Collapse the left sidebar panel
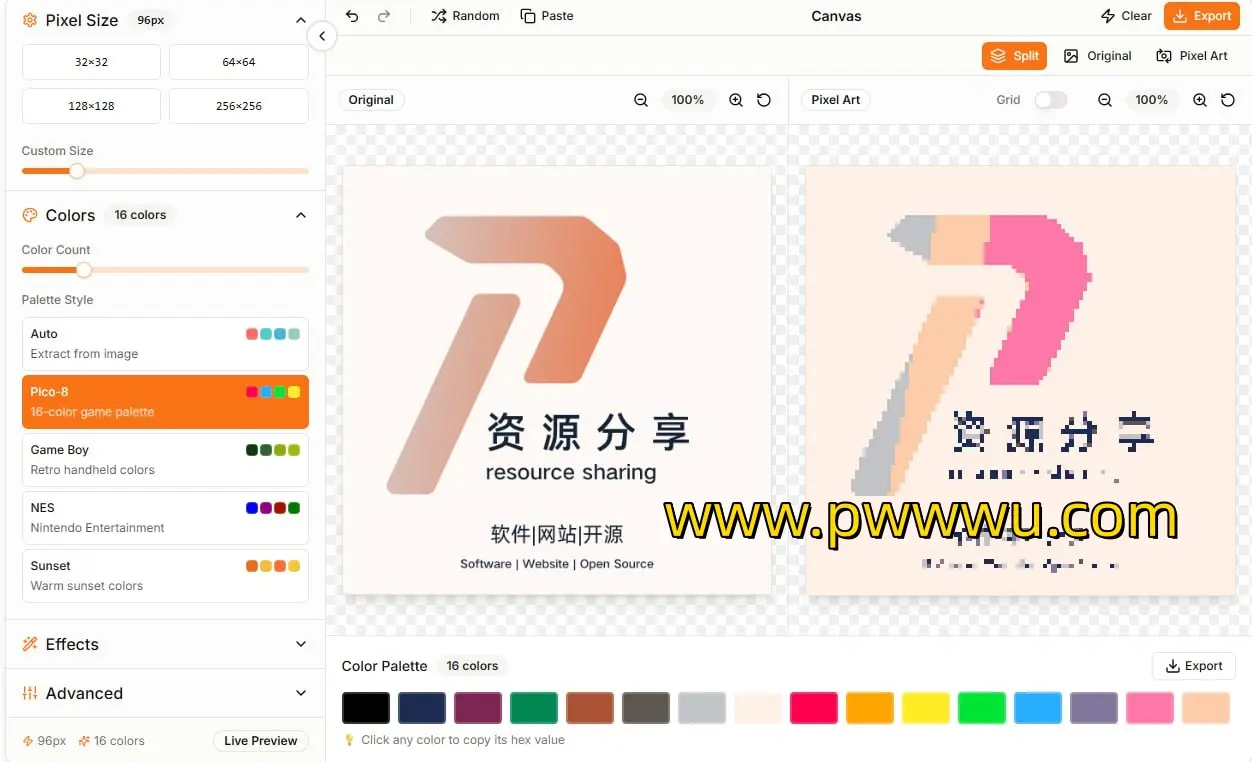 click(322, 37)
